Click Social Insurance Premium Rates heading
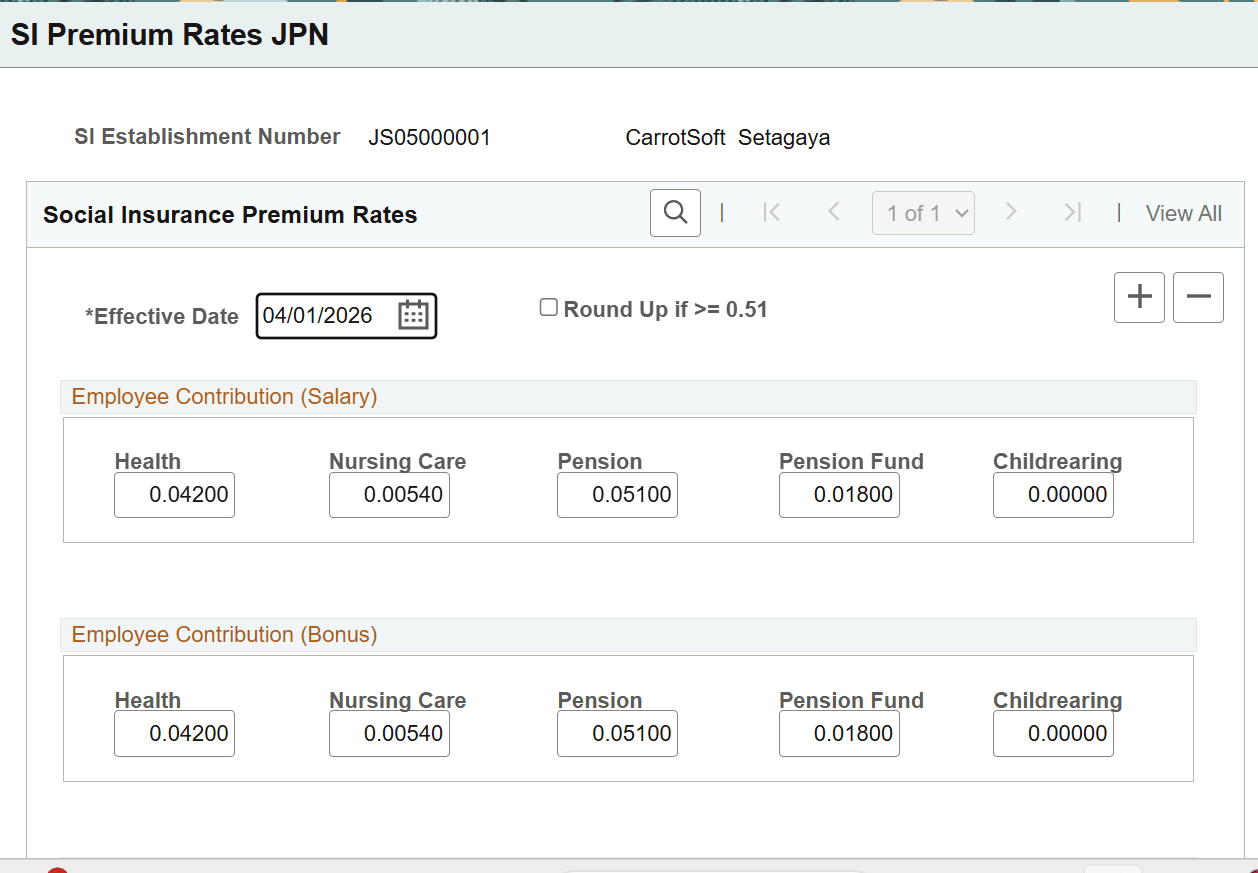1258x873 pixels. [230, 215]
